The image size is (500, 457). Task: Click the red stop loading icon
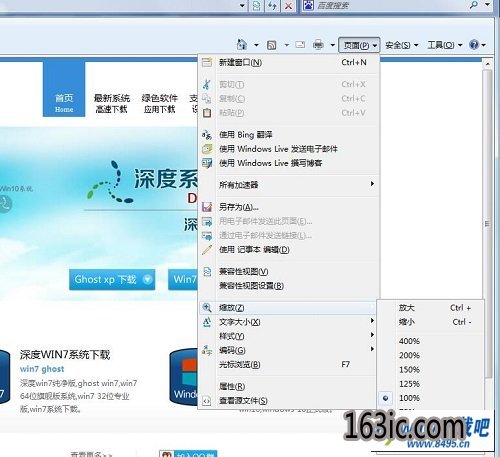click(x=288, y=5)
